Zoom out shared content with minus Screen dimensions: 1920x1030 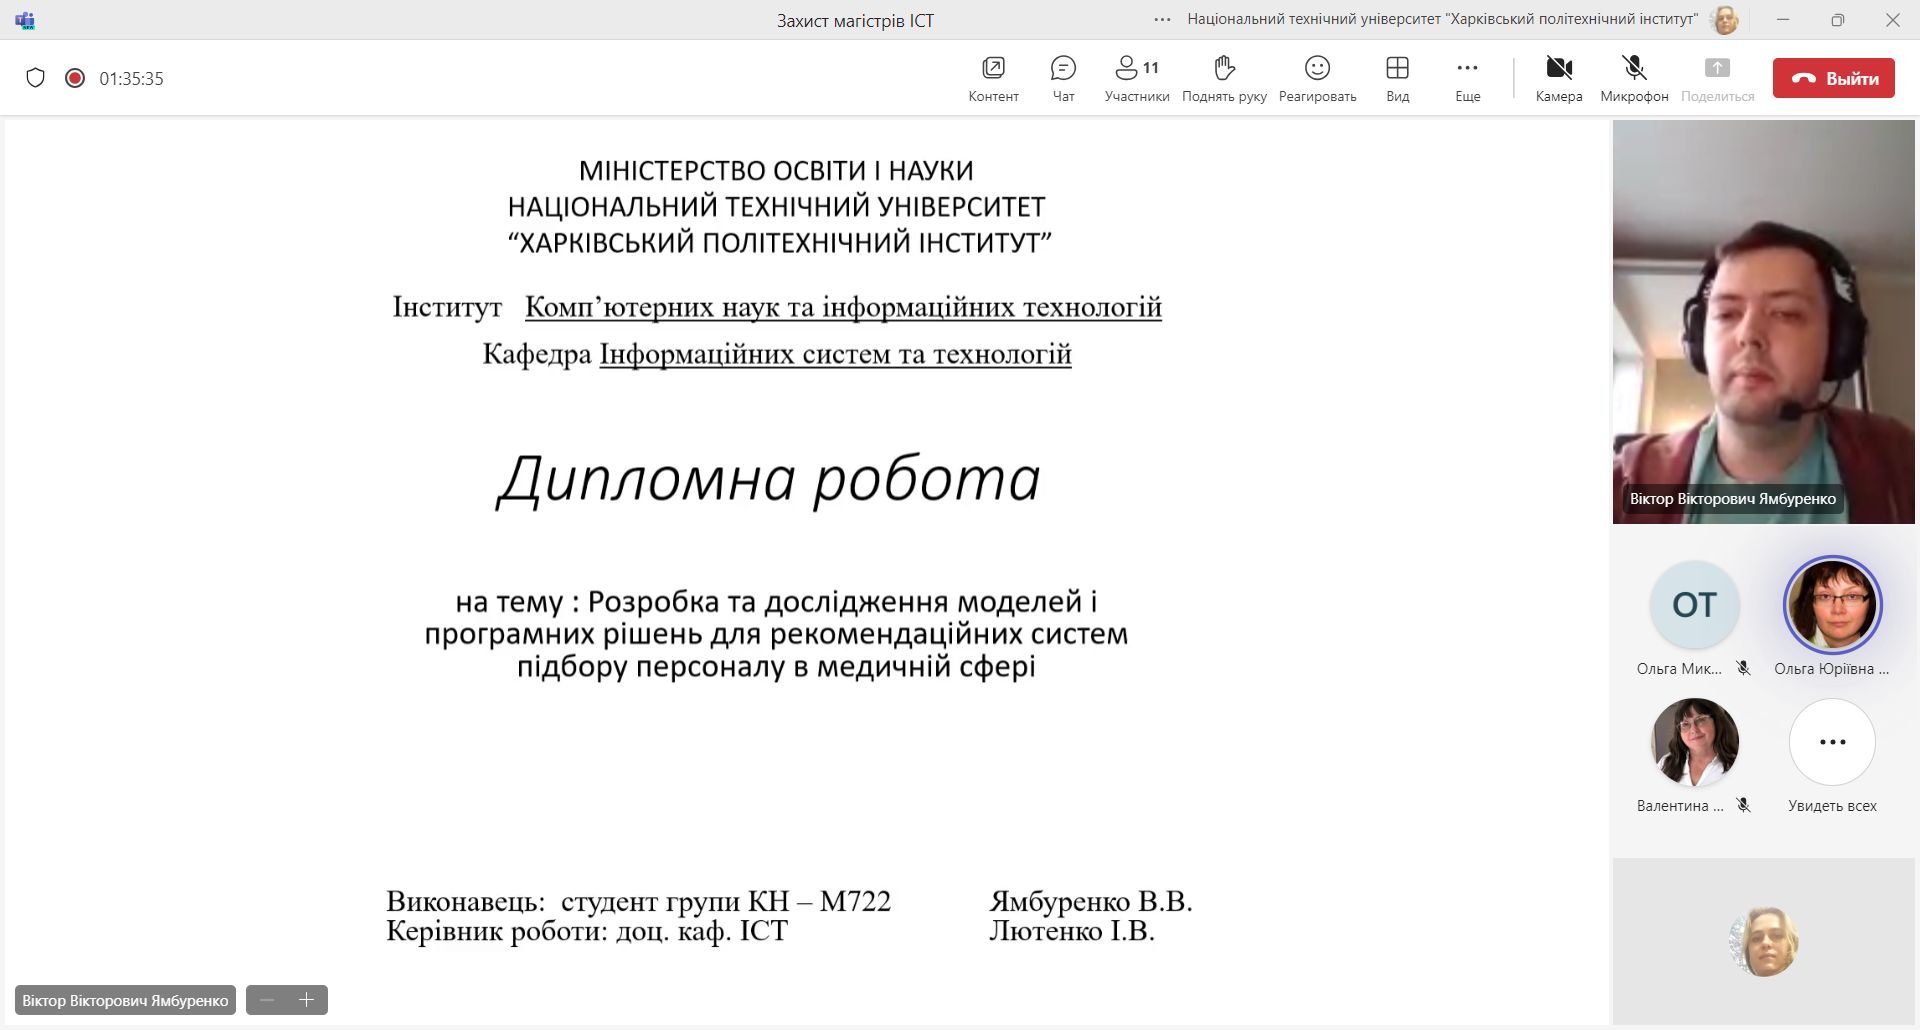[x=267, y=1000]
